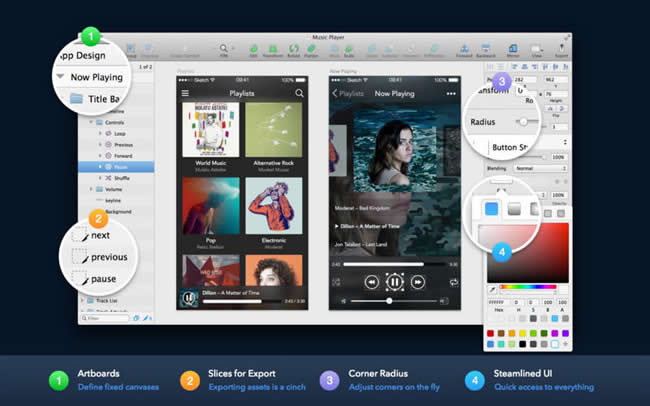Screen dimensions: 650x406
Task: Click the Radius slider handle
Action: (521, 121)
